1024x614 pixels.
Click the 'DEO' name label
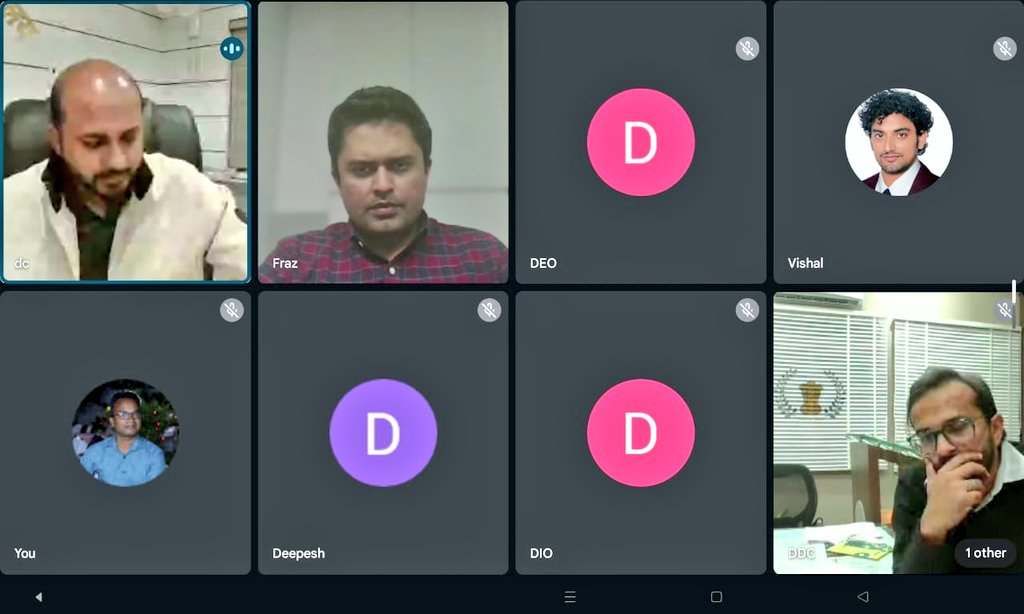(x=543, y=263)
